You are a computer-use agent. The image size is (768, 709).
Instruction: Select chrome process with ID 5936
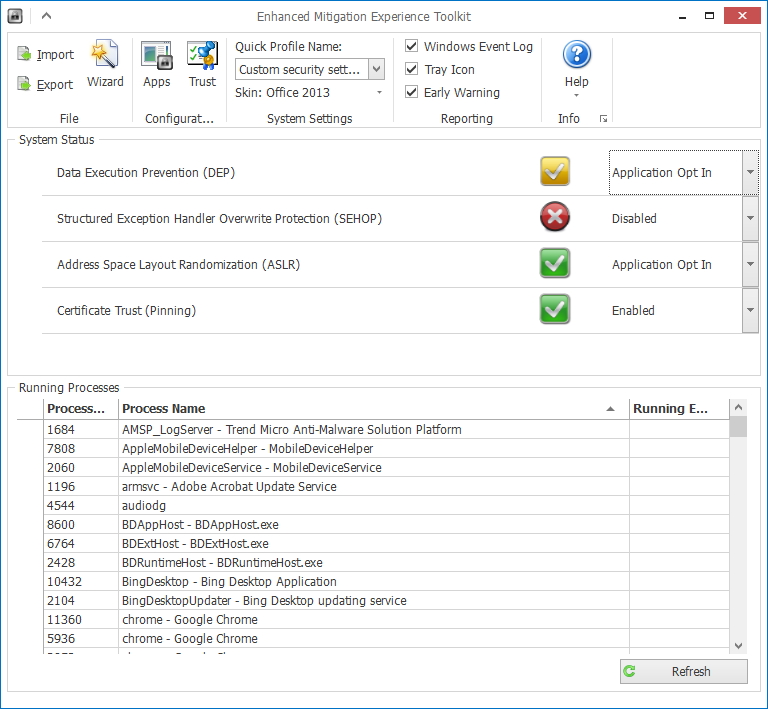pos(386,638)
